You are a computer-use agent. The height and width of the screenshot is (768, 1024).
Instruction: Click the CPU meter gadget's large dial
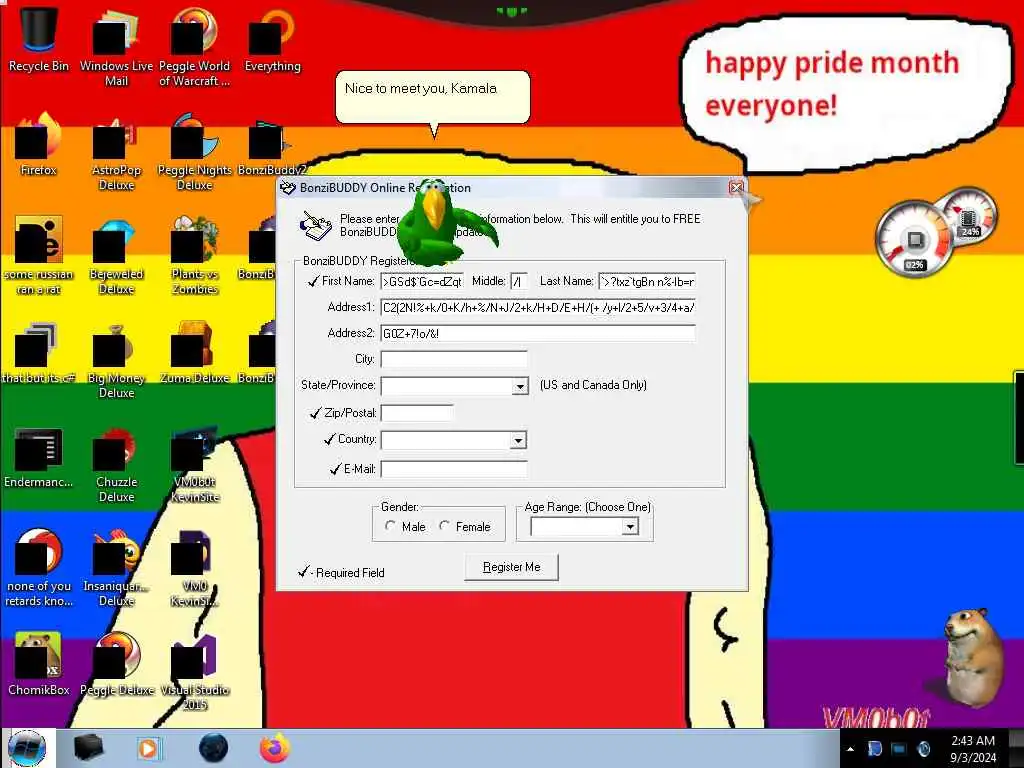(x=914, y=239)
